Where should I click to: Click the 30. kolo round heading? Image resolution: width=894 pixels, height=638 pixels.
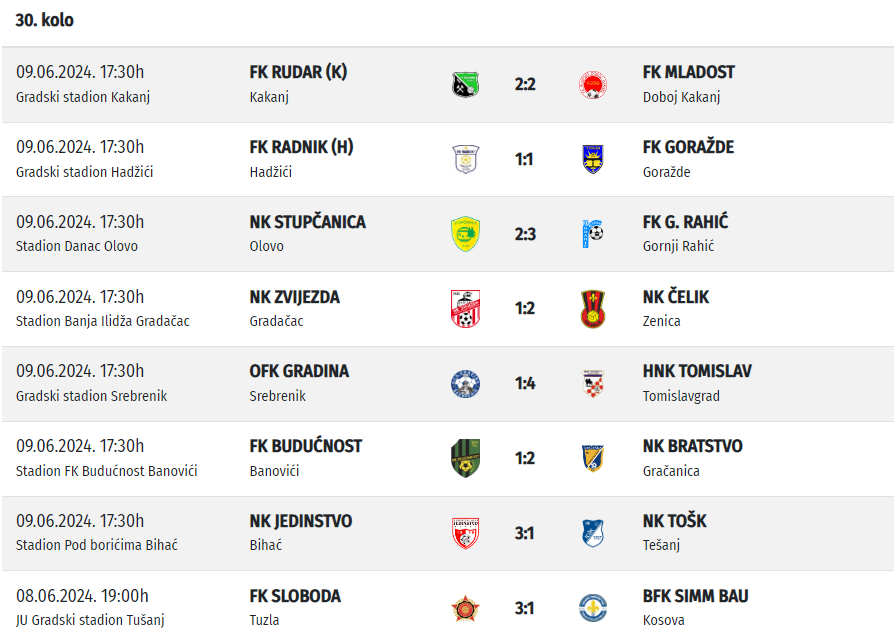(x=45, y=20)
